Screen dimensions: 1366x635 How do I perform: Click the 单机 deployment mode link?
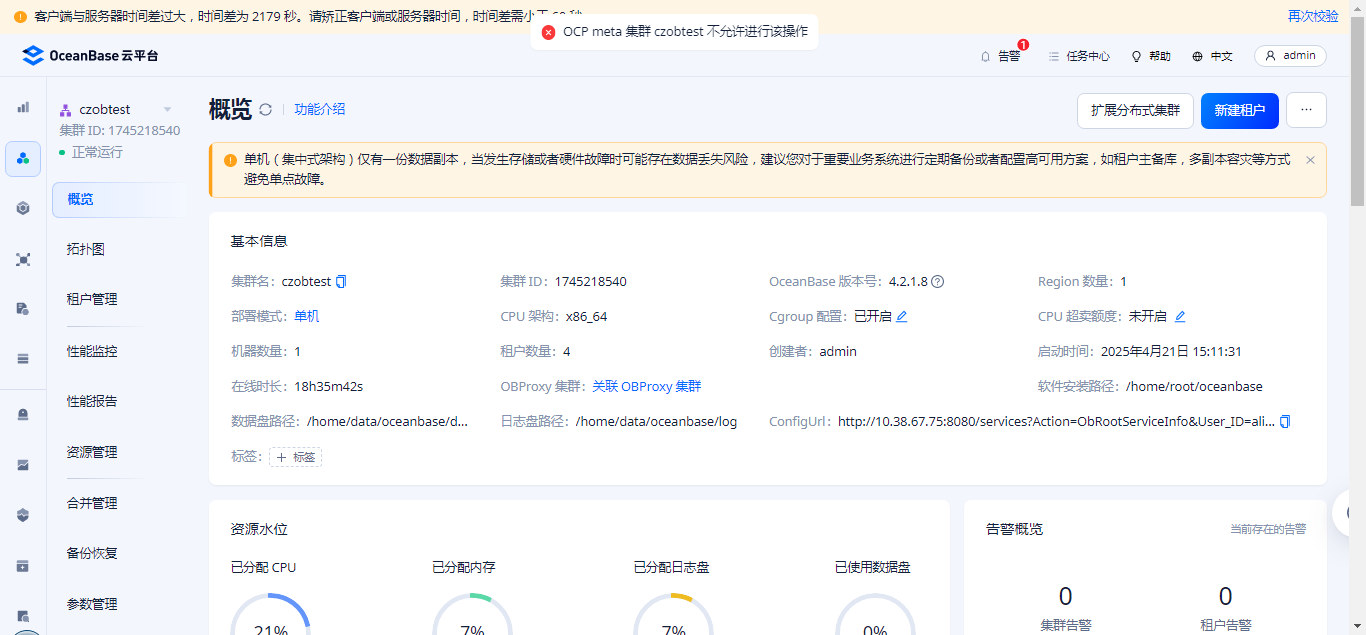click(307, 317)
